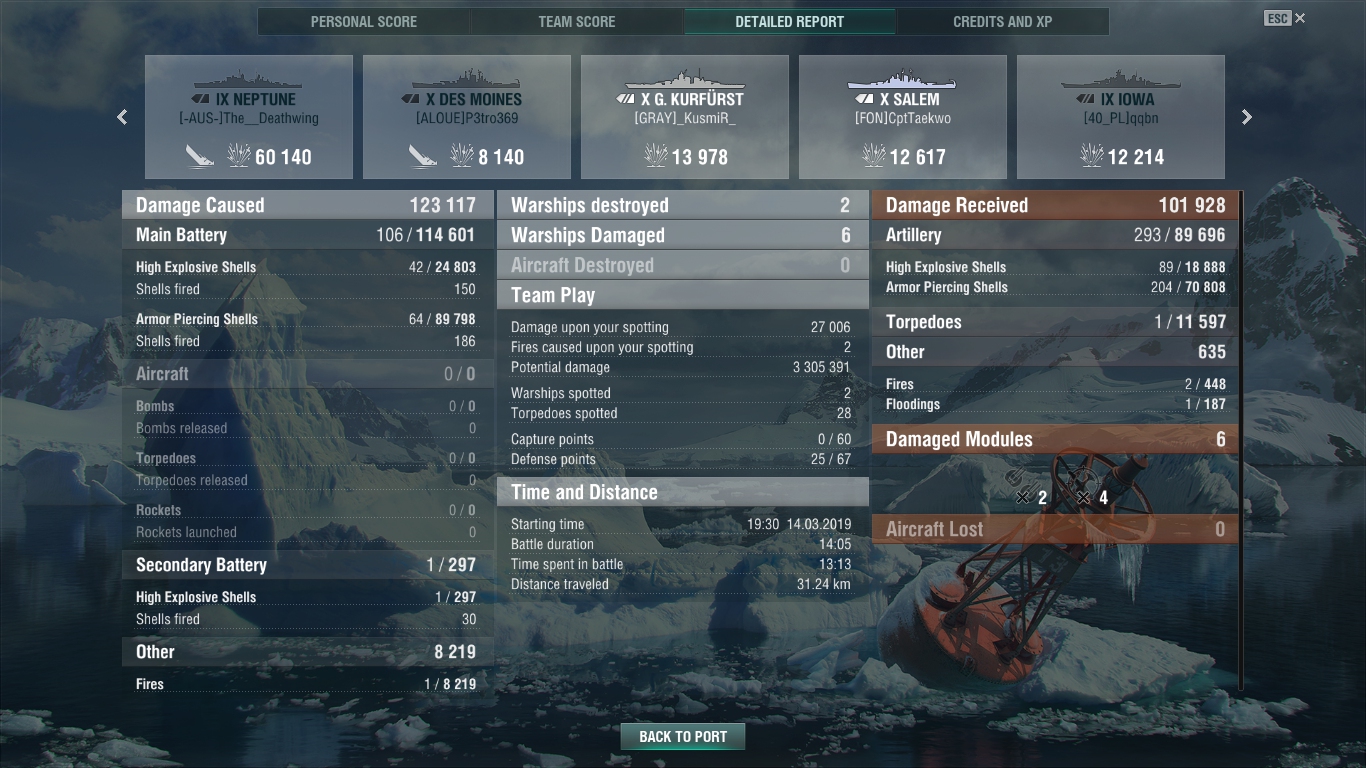Screen dimensions: 1366x768
Task: Select the IX Neptune ship card
Action: point(249,117)
